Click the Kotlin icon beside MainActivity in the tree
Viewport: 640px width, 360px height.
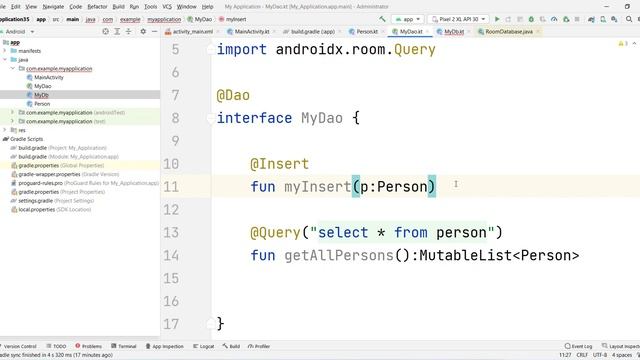pyautogui.click(x=29, y=77)
